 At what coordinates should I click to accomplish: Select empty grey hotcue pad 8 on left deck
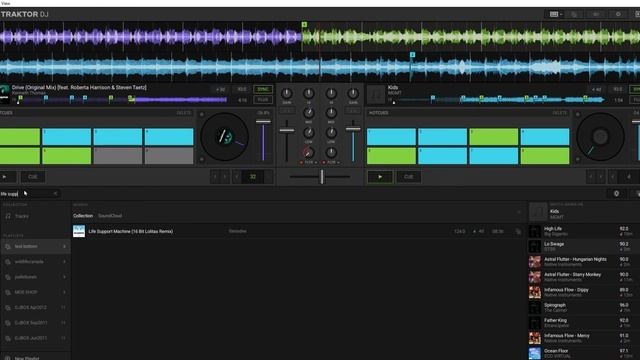(169, 156)
